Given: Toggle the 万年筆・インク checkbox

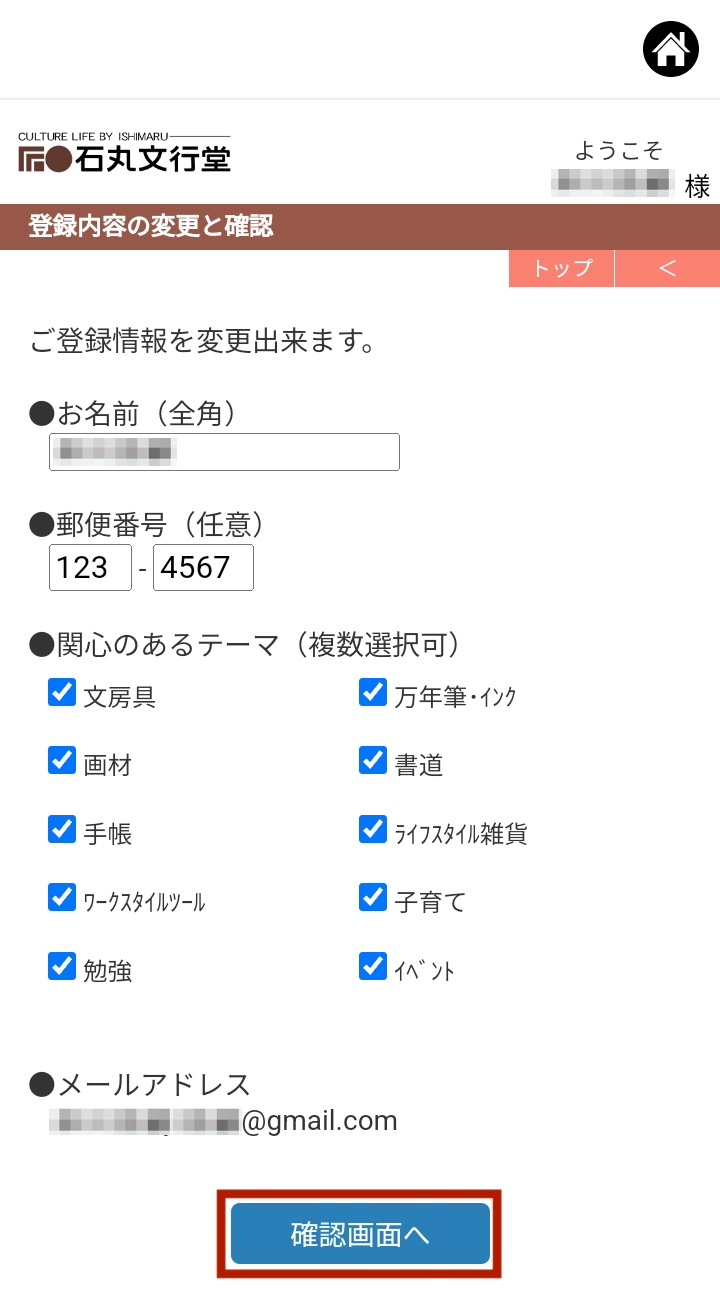Looking at the screenshot, I should 373,692.
